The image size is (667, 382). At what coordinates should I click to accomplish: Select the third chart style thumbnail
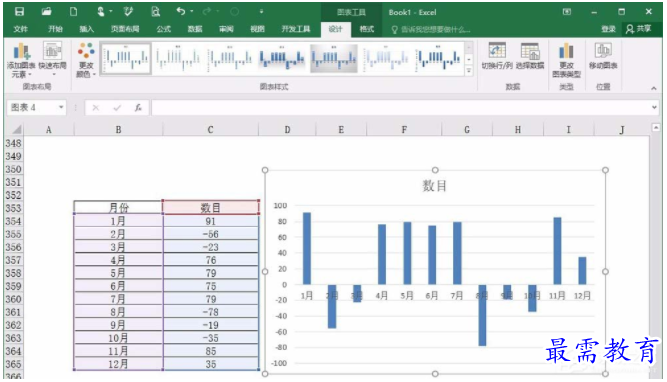click(230, 59)
